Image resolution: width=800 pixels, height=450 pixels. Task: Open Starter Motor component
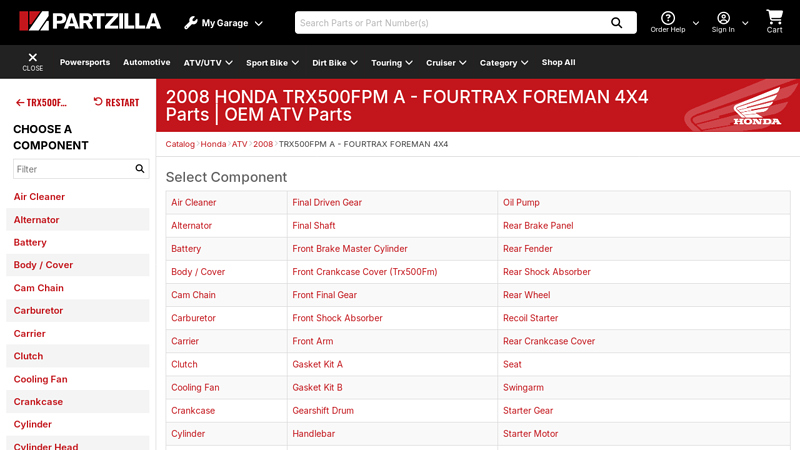click(531, 434)
